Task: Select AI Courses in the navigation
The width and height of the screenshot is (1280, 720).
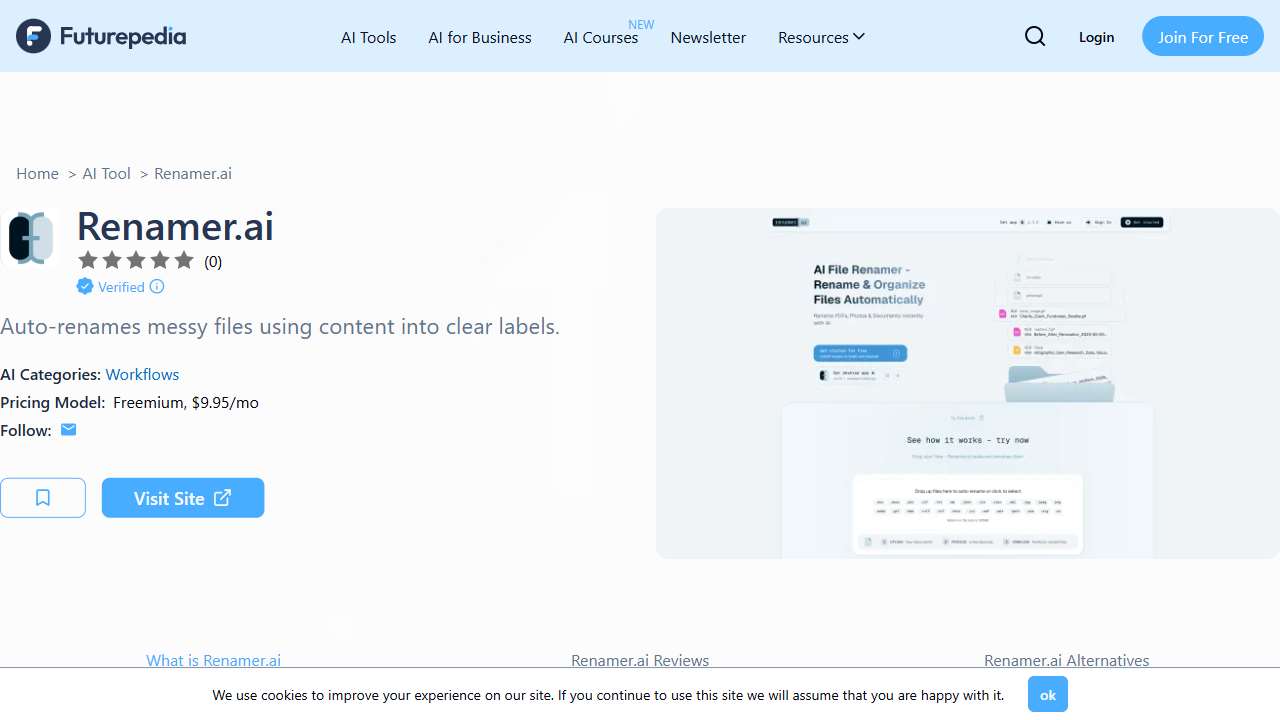Action: point(600,37)
